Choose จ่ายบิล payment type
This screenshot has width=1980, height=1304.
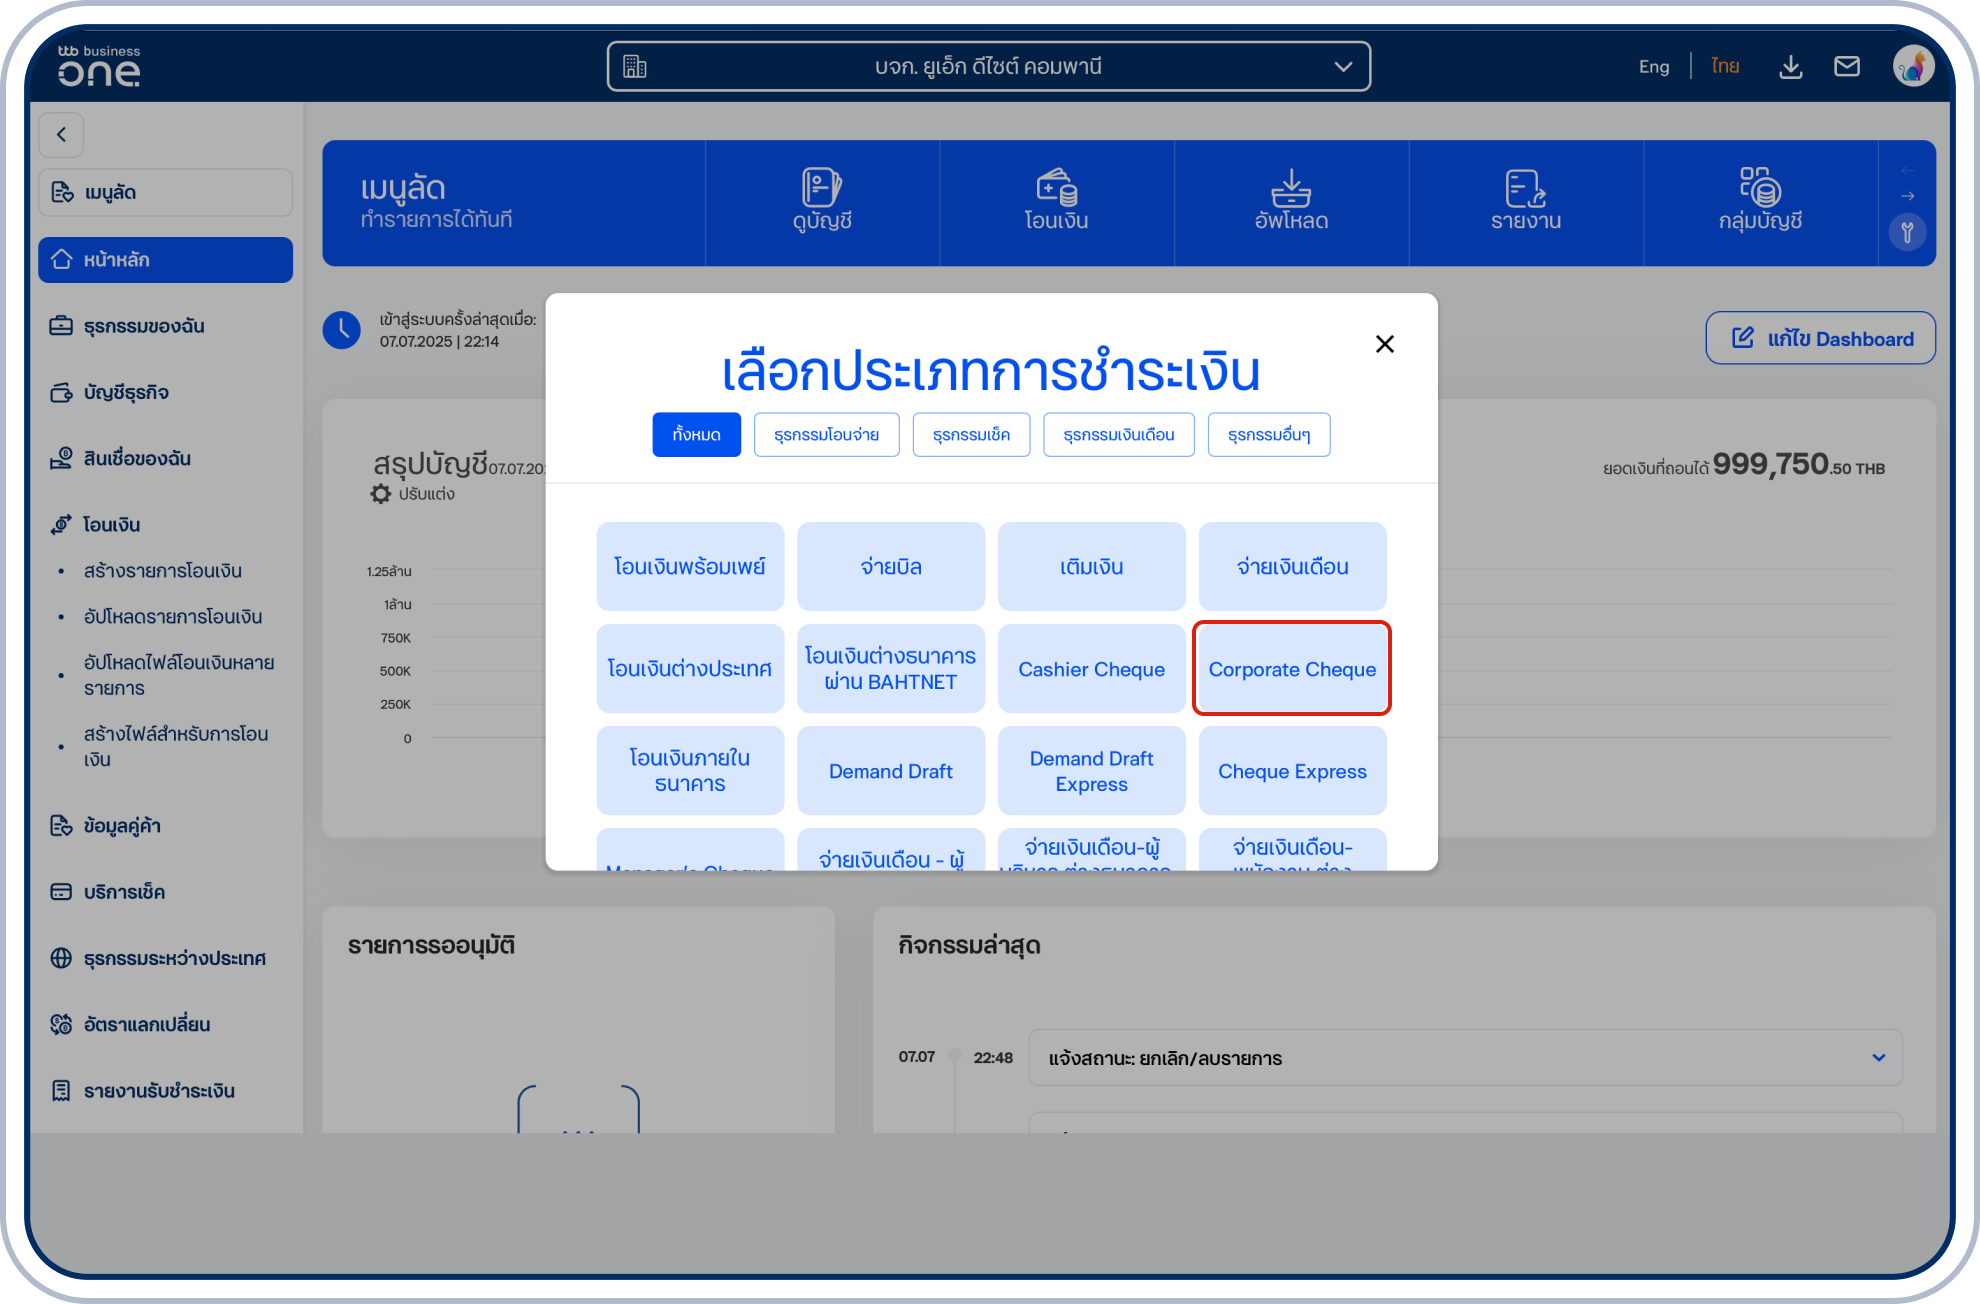(x=891, y=567)
